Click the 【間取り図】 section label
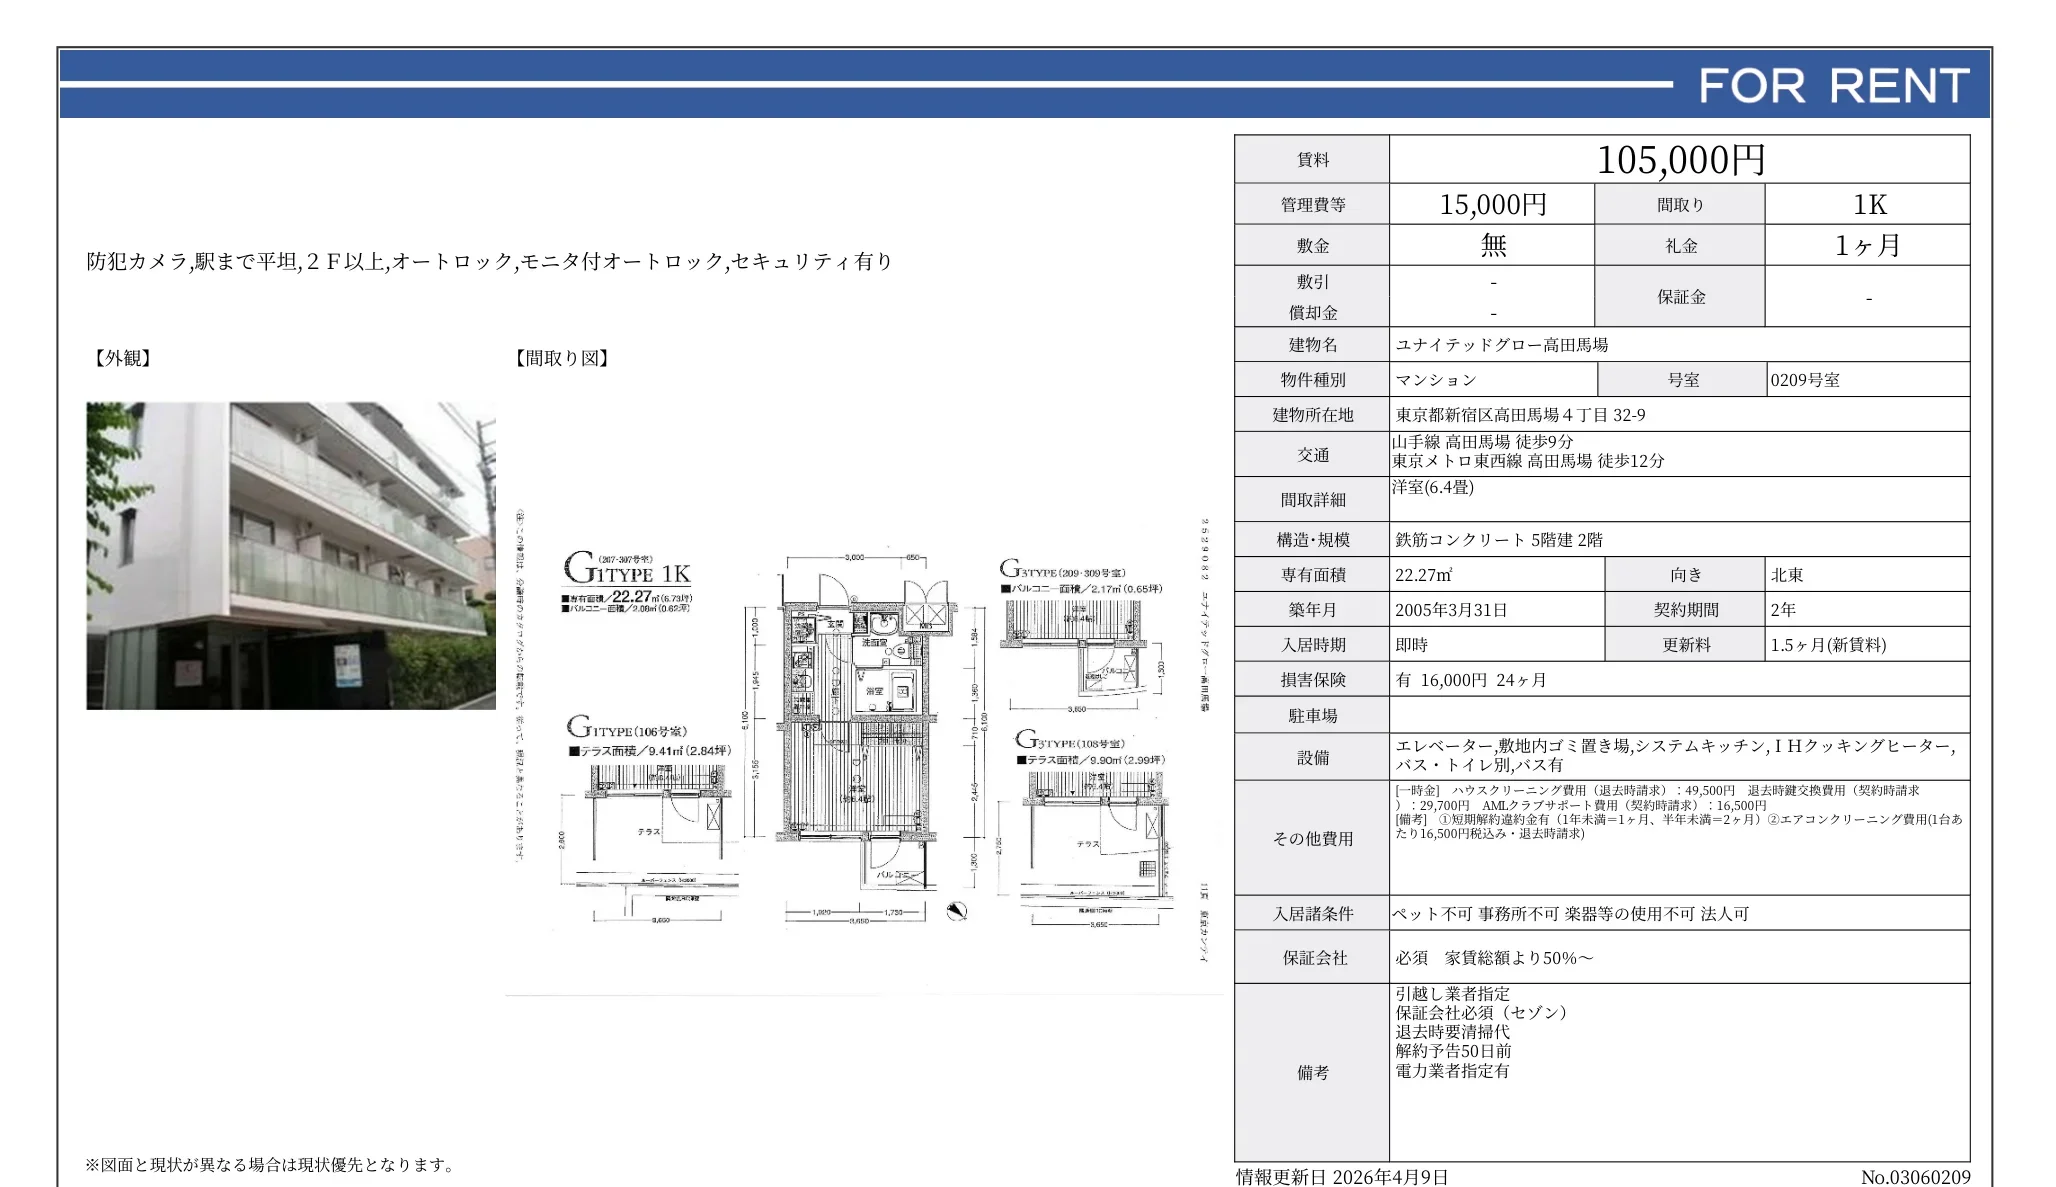The height and width of the screenshot is (1187, 2056). (562, 358)
